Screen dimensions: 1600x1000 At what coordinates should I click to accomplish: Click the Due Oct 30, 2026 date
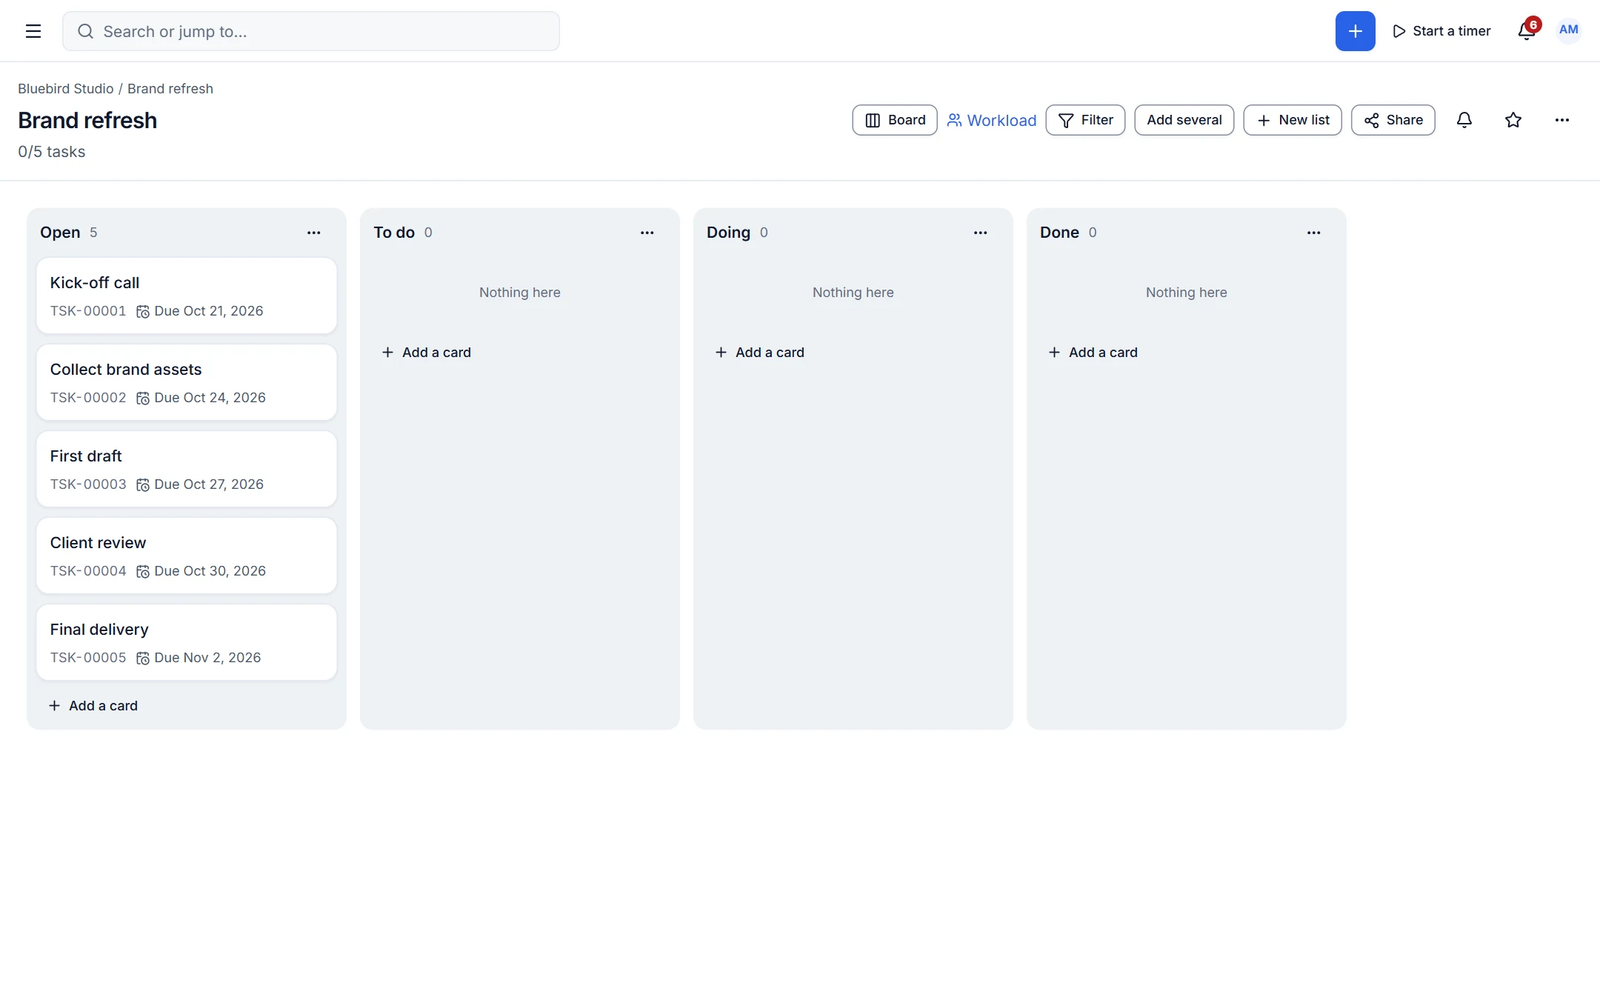coord(201,571)
